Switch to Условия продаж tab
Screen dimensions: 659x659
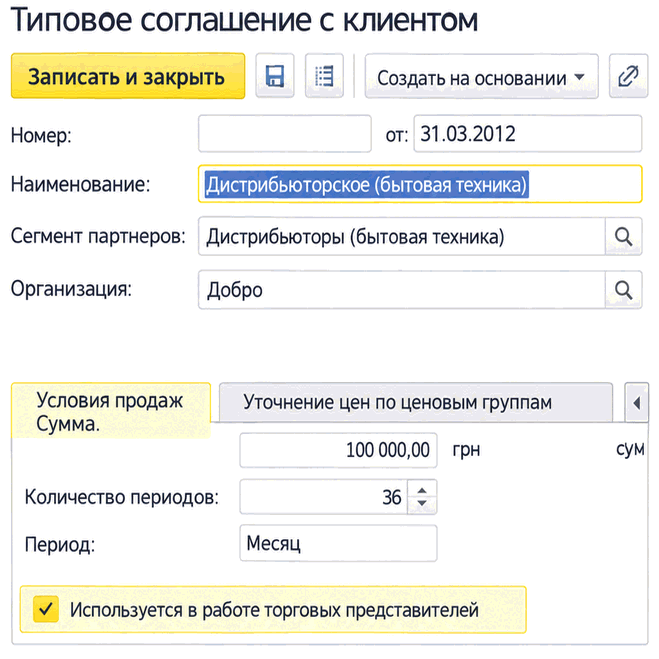pos(111,411)
